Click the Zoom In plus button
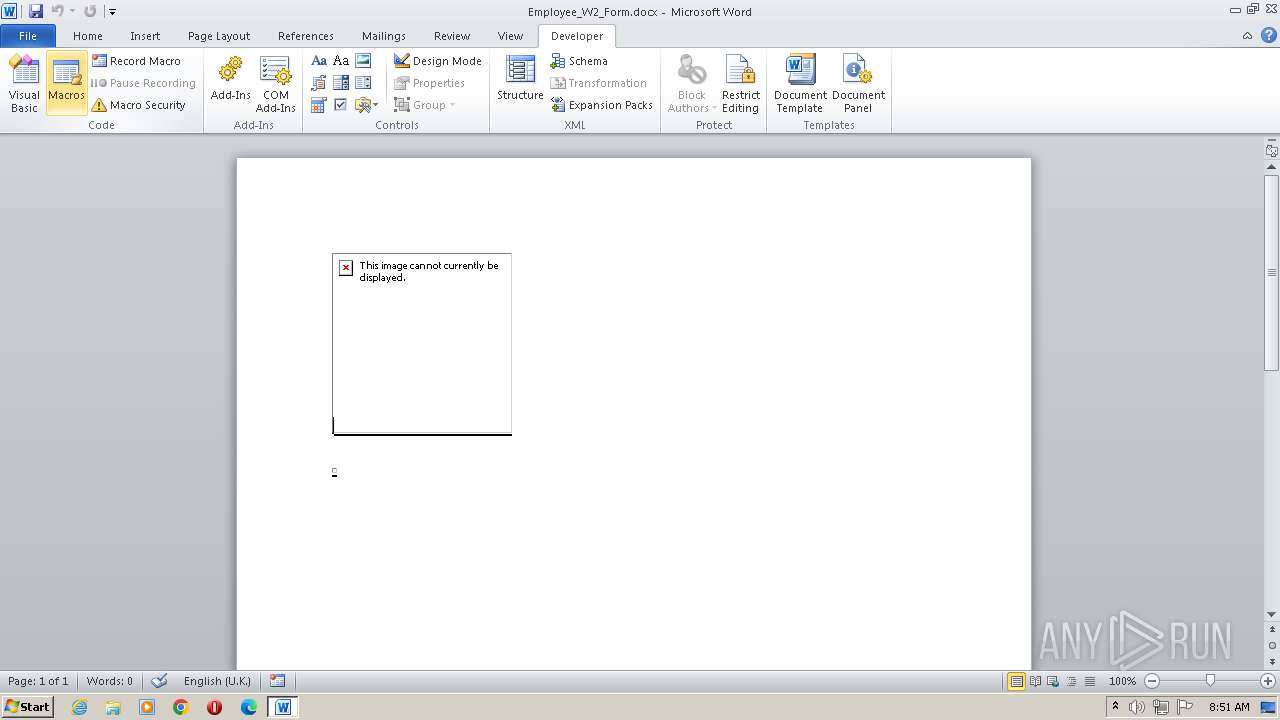 tap(1268, 681)
